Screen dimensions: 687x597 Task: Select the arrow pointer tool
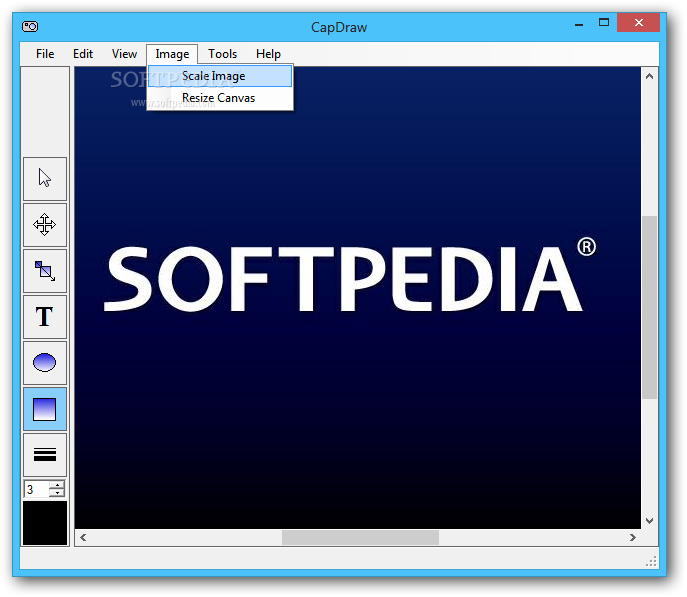click(x=45, y=179)
